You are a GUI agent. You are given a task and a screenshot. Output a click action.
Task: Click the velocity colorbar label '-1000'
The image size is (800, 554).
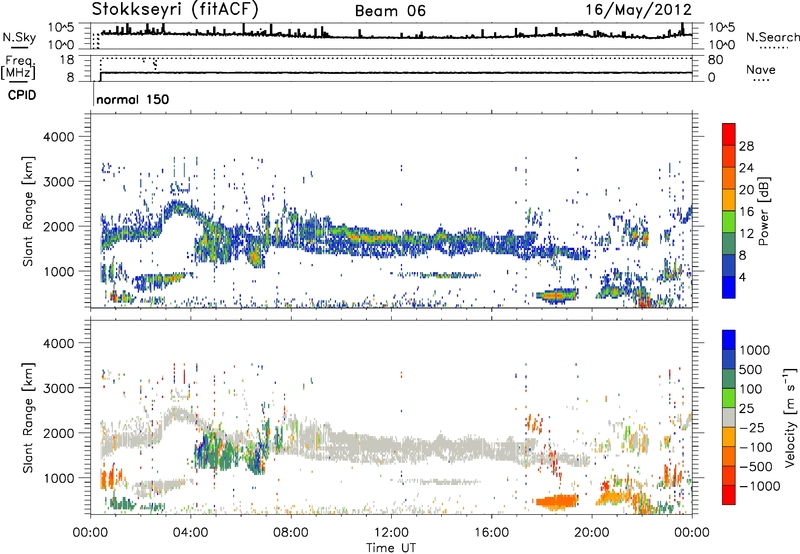[x=759, y=486]
